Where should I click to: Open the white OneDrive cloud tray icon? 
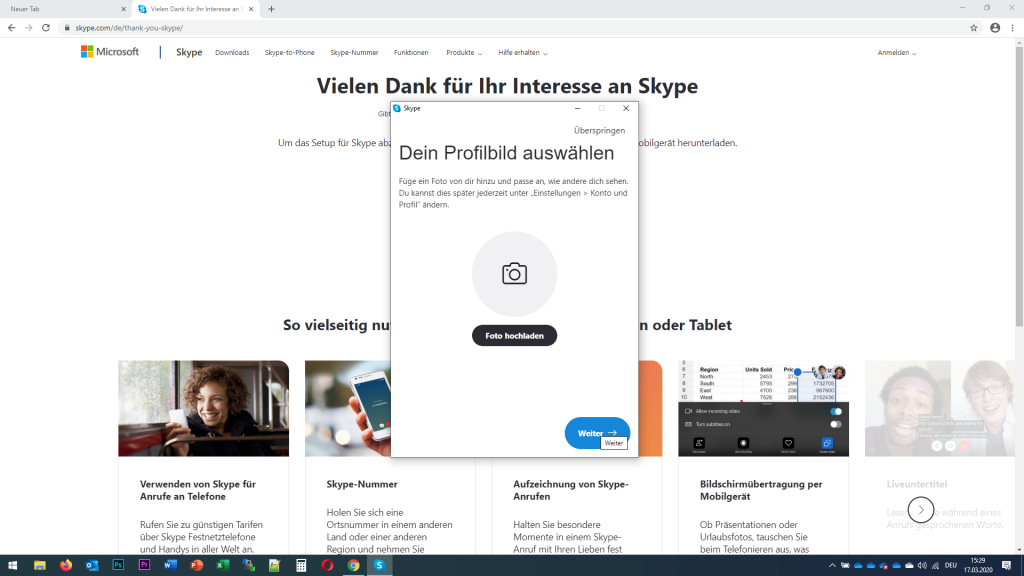click(909, 566)
